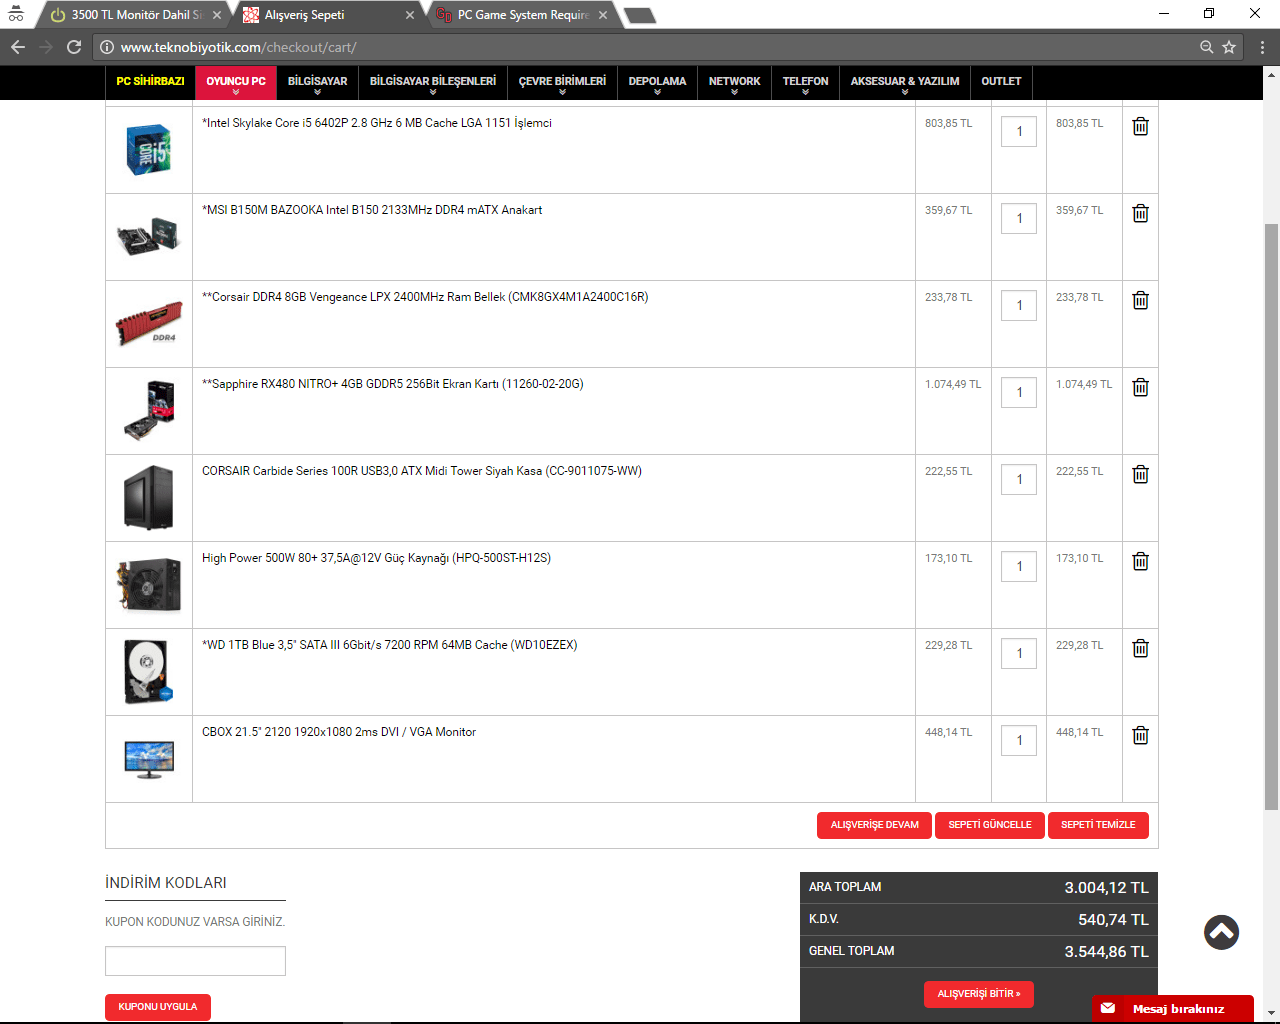Switch to the PC Game System Requirements tab
The height and width of the screenshot is (1024, 1280).
[x=519, y=14]
